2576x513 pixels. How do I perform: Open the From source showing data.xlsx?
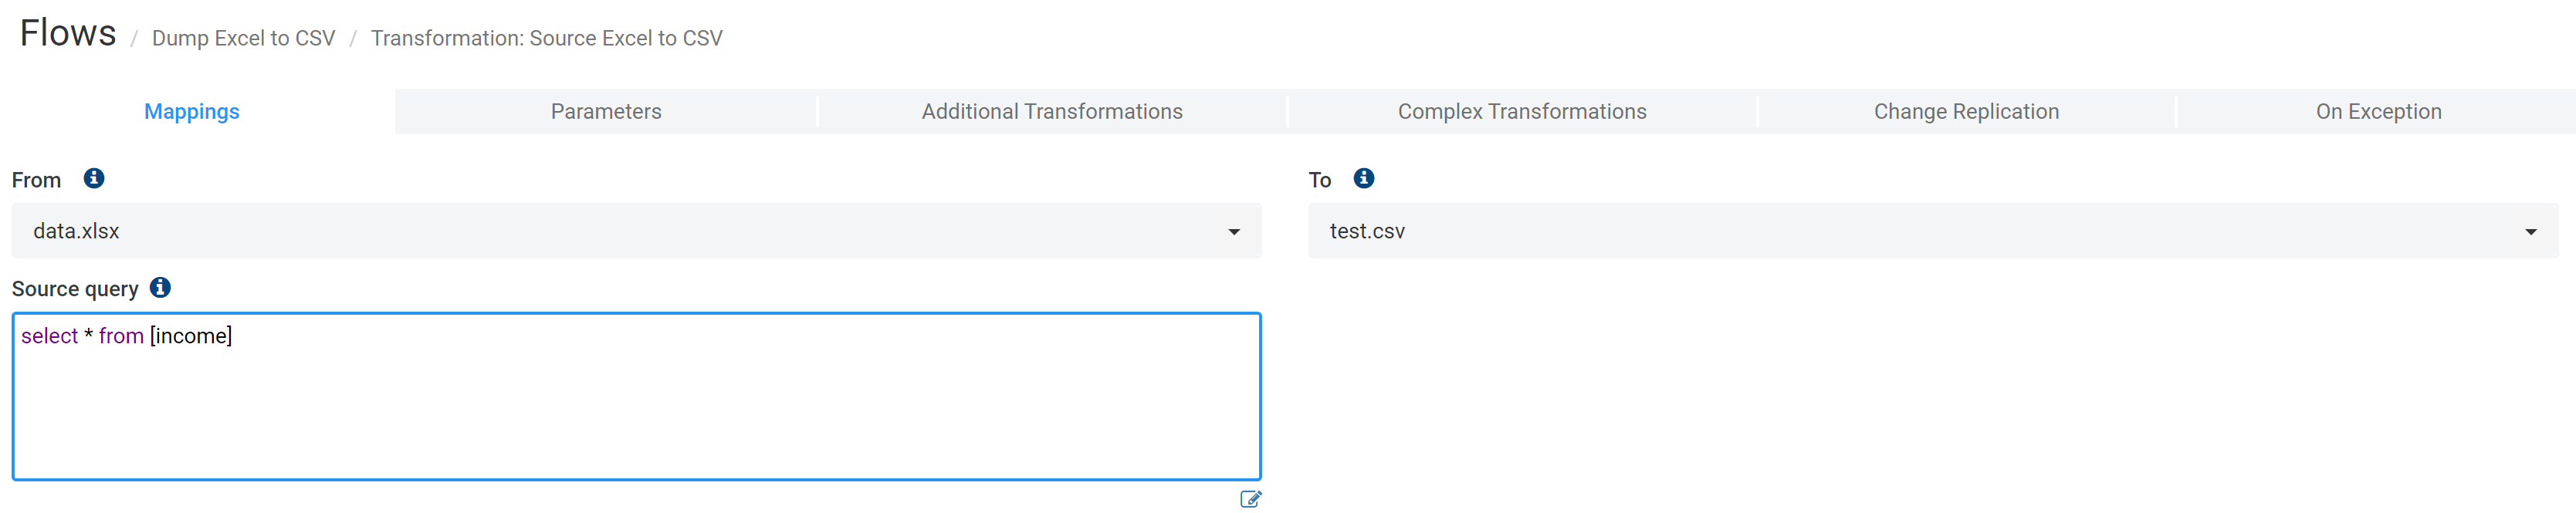tap(636, 231)
